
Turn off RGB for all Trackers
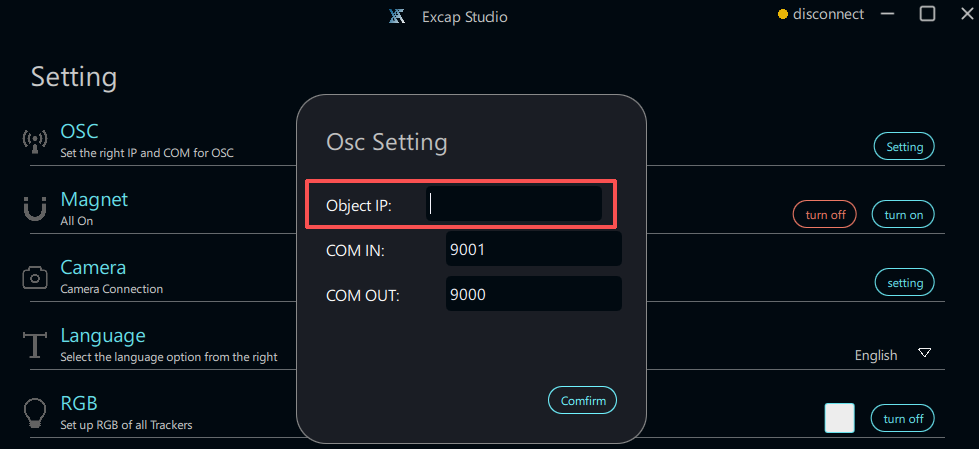coord(903,418)
